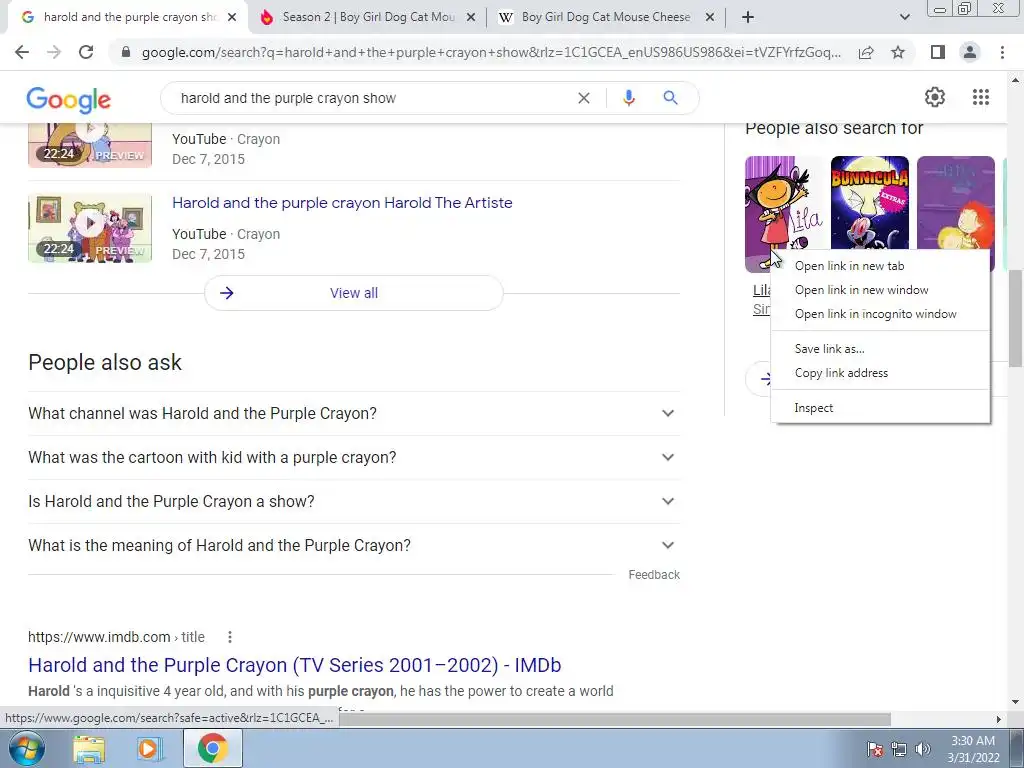1024x768 pixels.
Task: Run search with the magnifier icon
Action: click(x=670, y=98)
